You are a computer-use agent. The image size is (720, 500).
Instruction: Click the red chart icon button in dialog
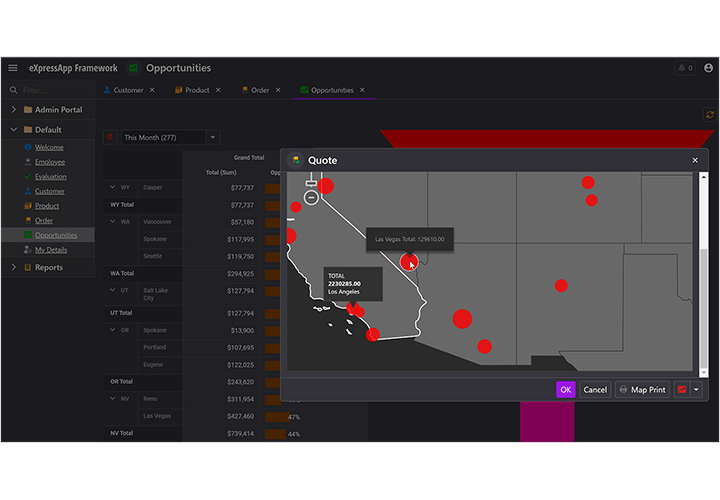pos(682,390)
